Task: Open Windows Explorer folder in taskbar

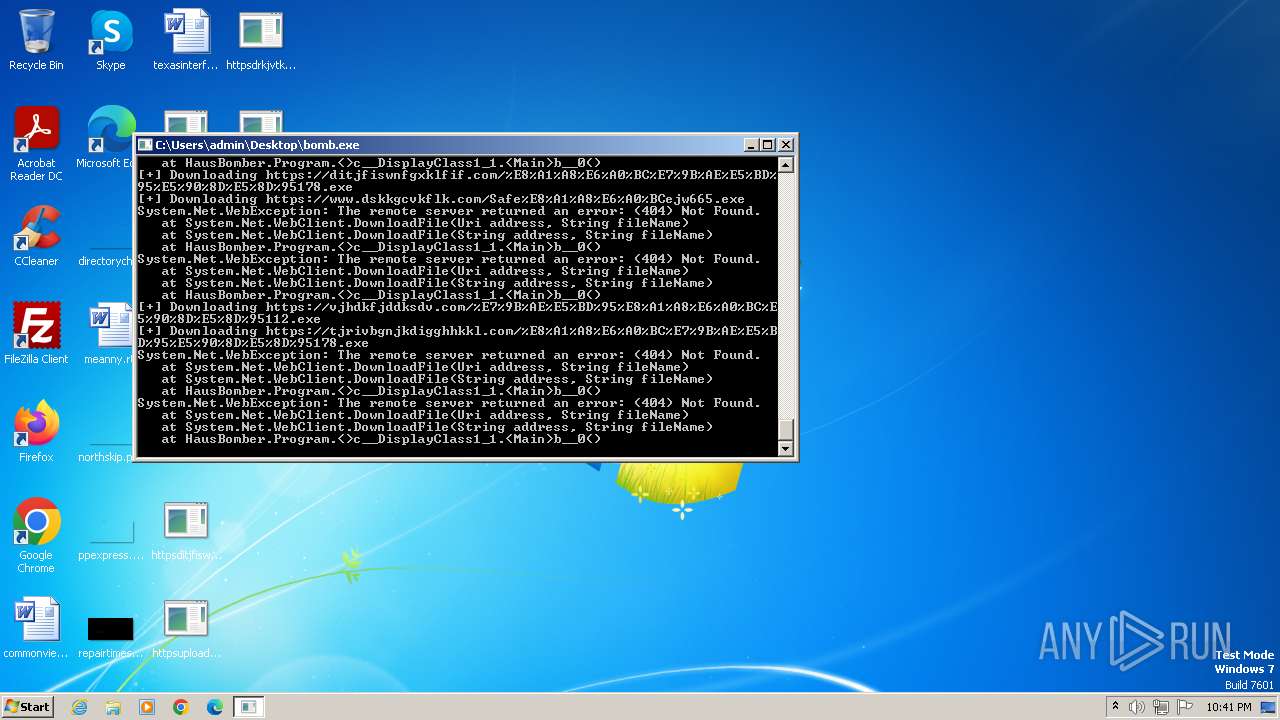Action: (x=113, y=707)
